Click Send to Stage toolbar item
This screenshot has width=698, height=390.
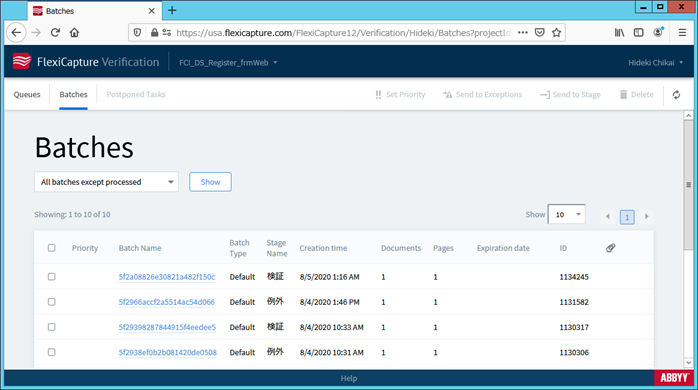[570, 94]
